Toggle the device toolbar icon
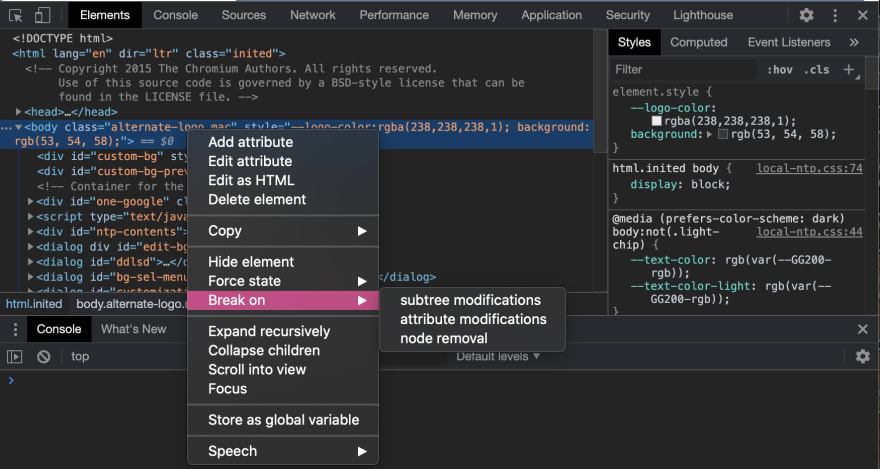This screenshot has height=469, width=880. (x=42, y=15)
